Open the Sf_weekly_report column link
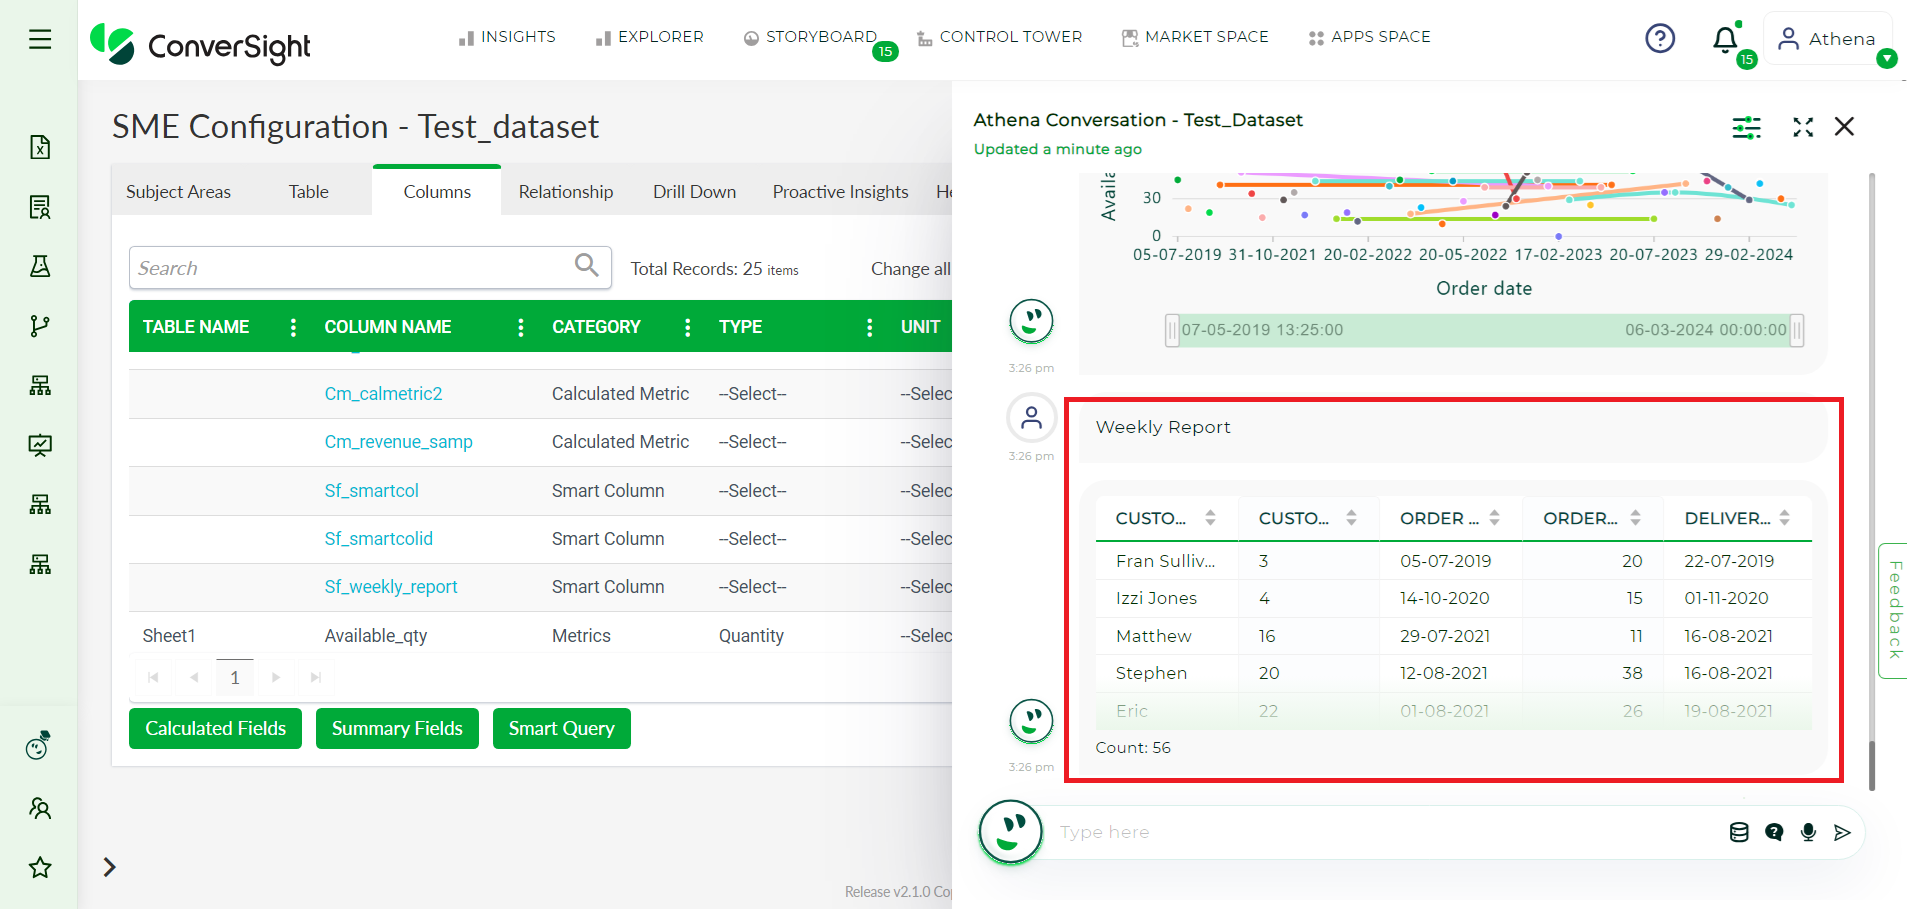The image size is (1907, 909). (x=390, y=586)
